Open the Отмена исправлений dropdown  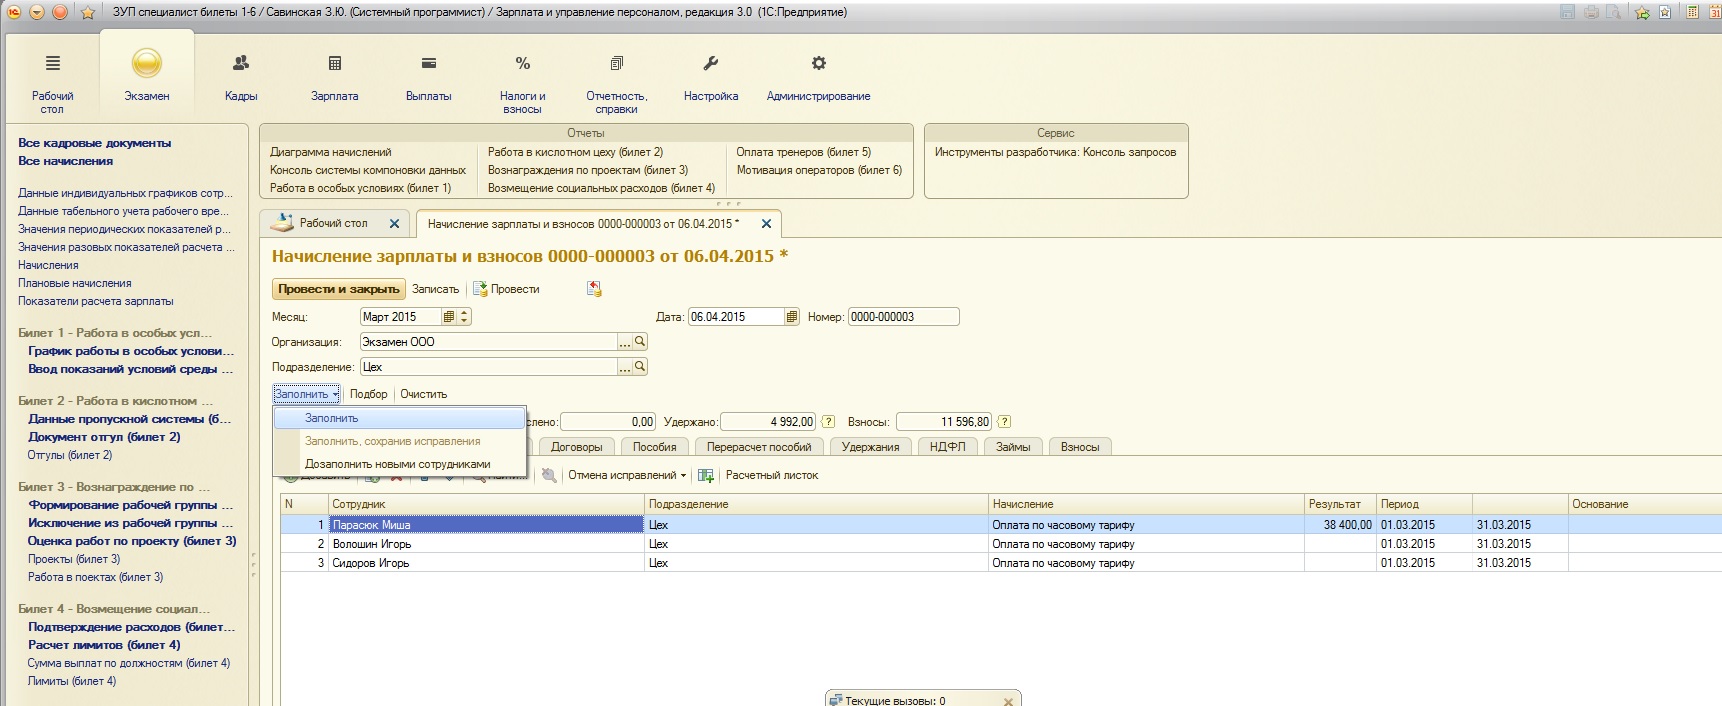(x=627, y=476)
